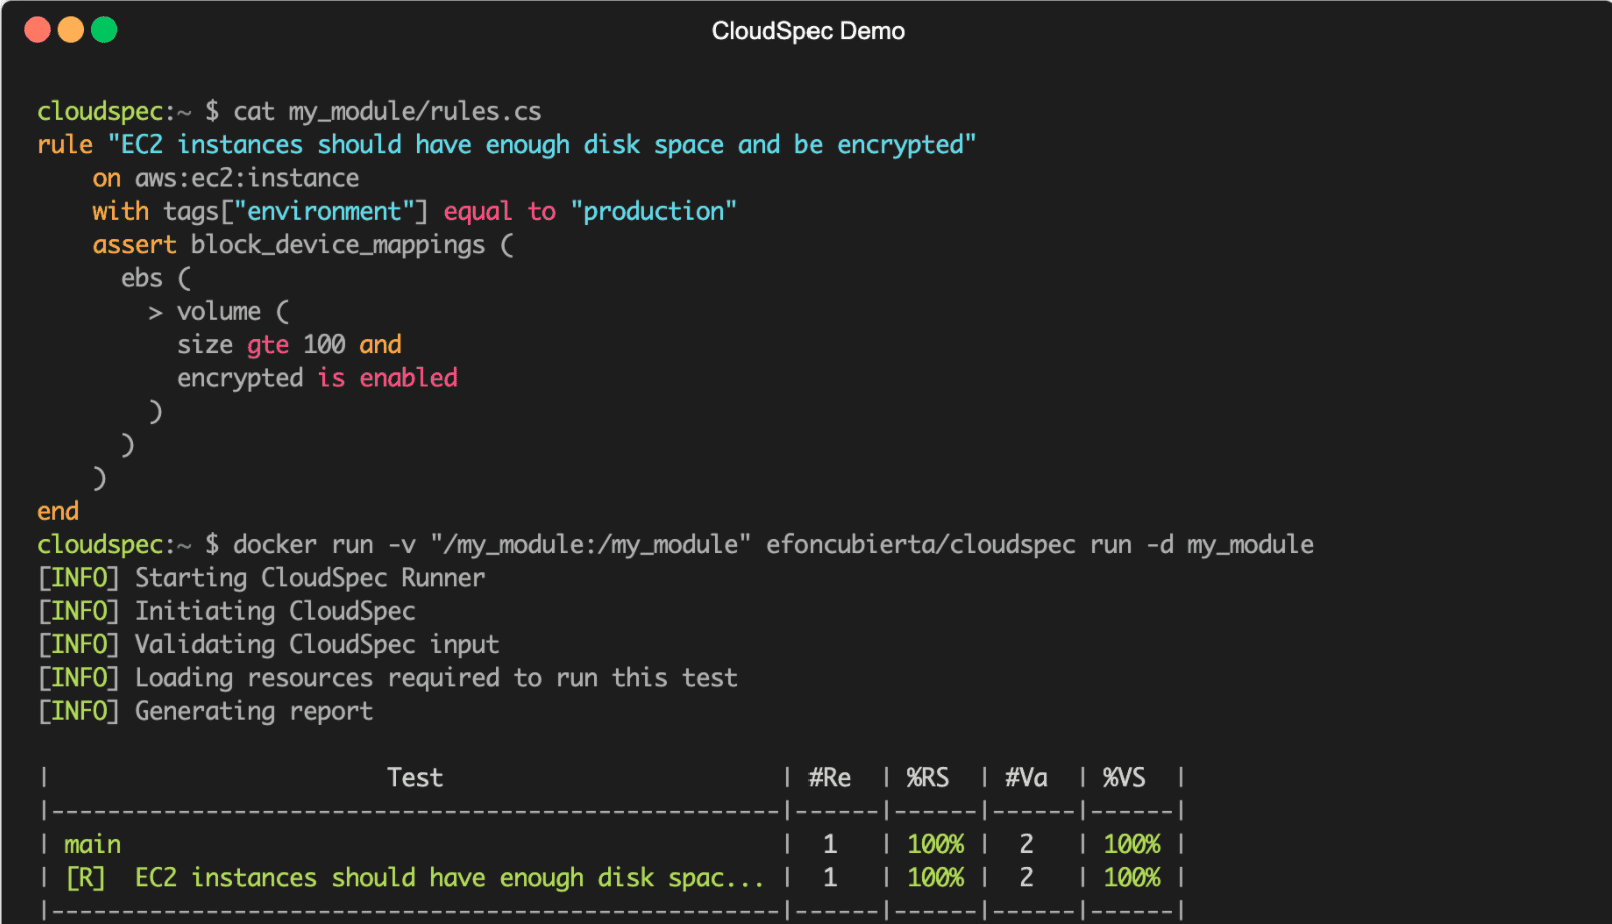
Task: Click 'block_device_mappings' in the assert line
Action: (338, 245)
